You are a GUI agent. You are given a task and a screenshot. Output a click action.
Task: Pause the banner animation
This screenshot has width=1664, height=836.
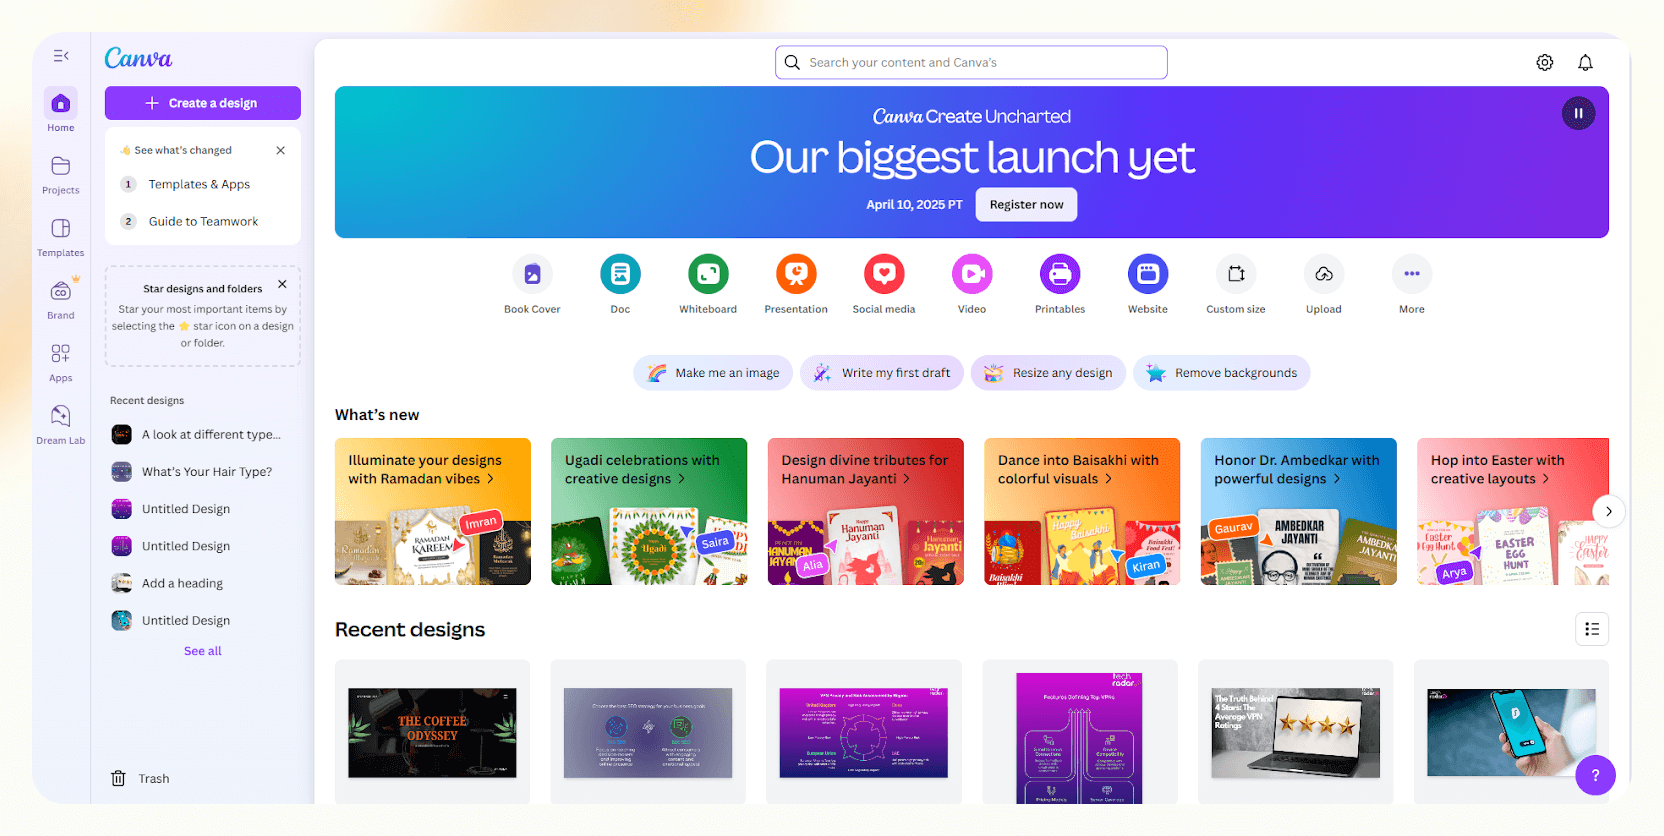coord(1578,113)
